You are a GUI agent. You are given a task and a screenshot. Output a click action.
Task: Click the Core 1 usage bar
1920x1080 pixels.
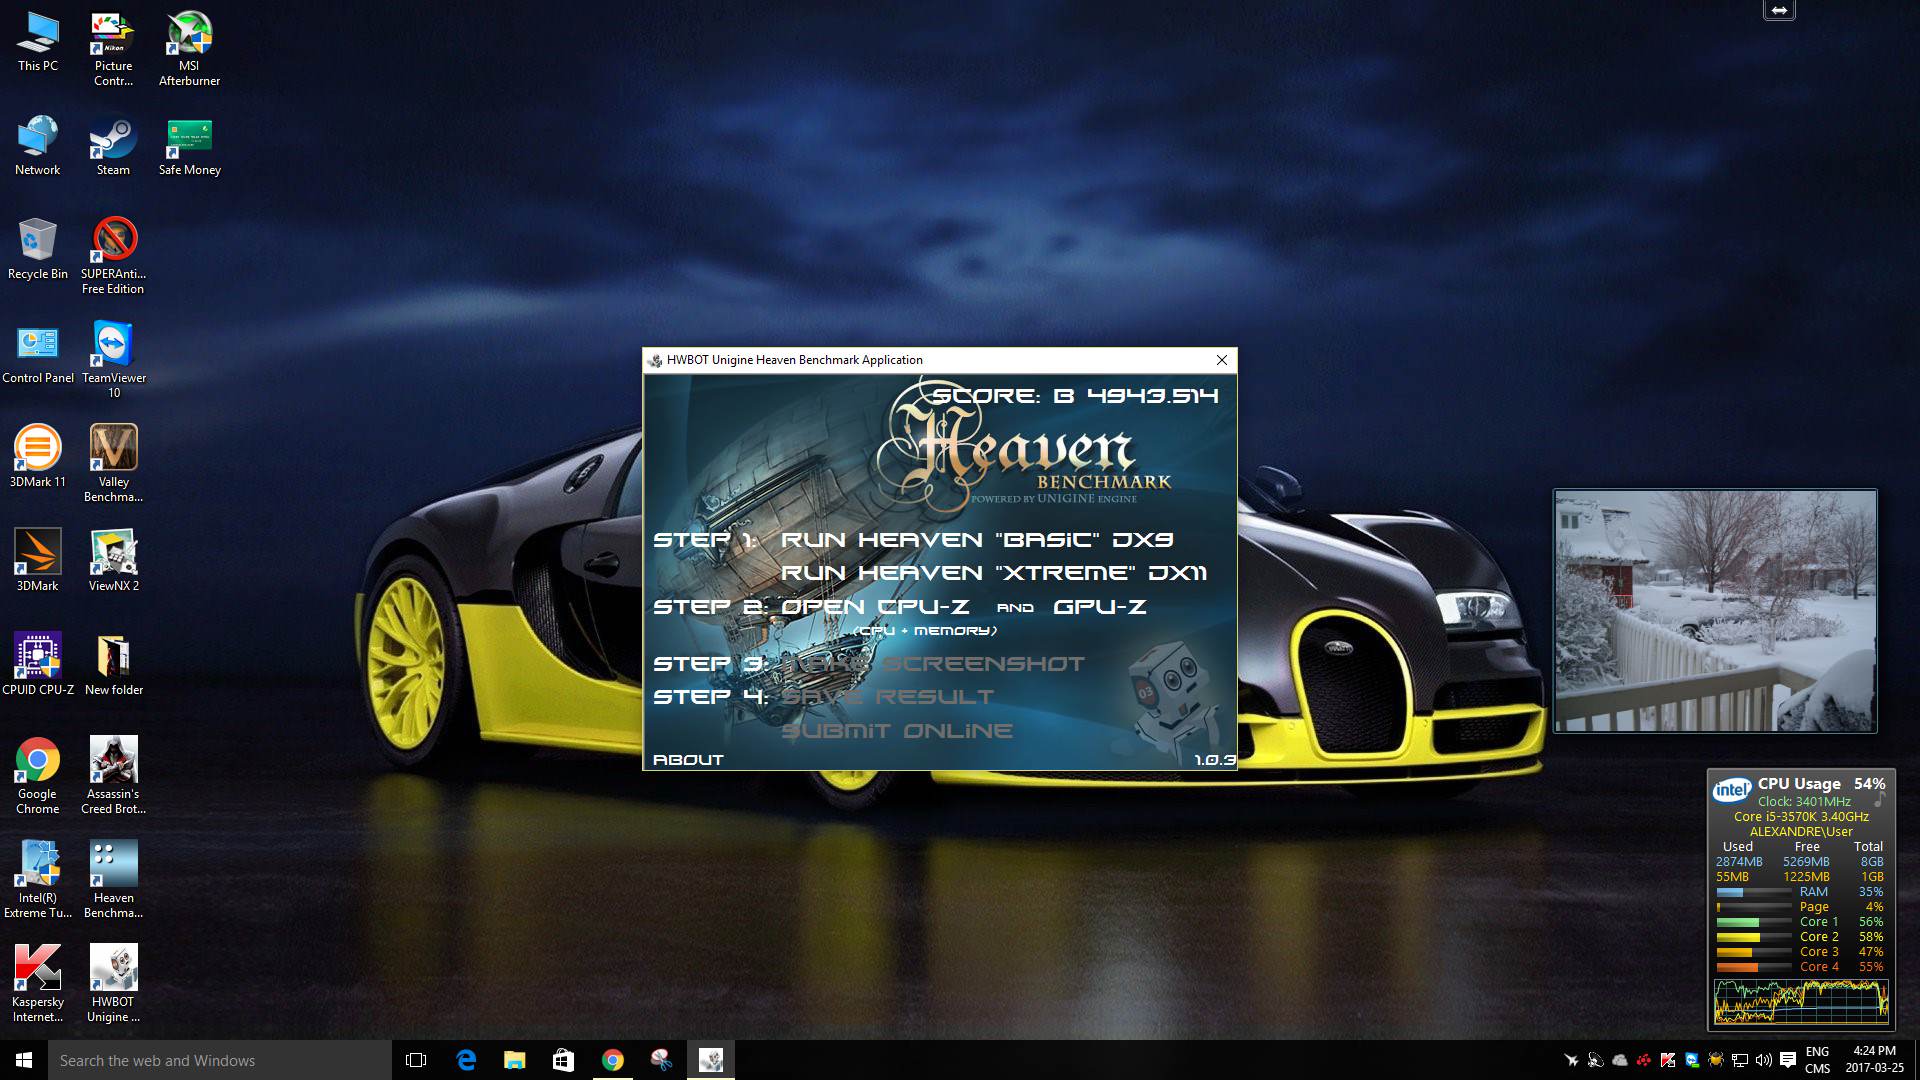pos(1753,922)
